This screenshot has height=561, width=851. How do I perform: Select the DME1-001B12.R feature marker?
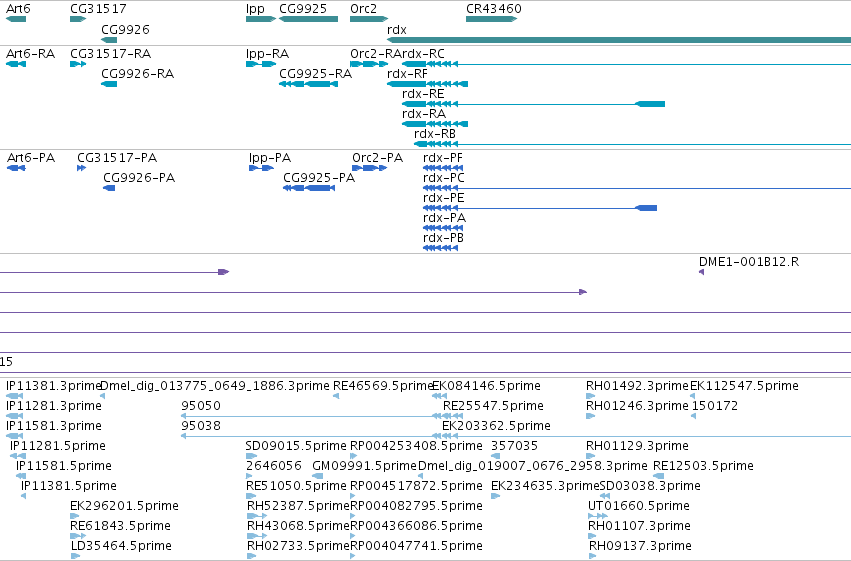coord(702,272)
